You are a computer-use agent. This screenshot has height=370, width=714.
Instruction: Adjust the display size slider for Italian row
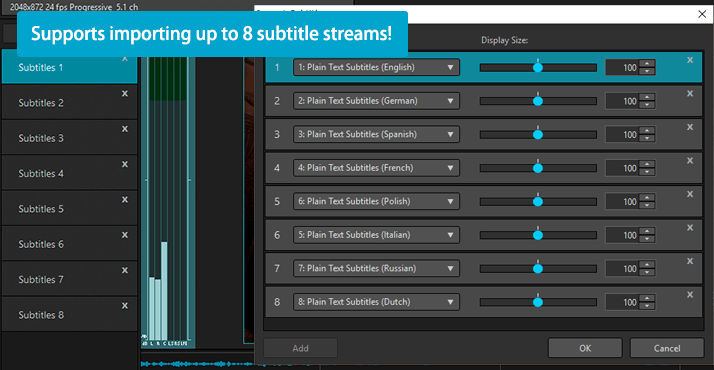click(x=538, y=235)
